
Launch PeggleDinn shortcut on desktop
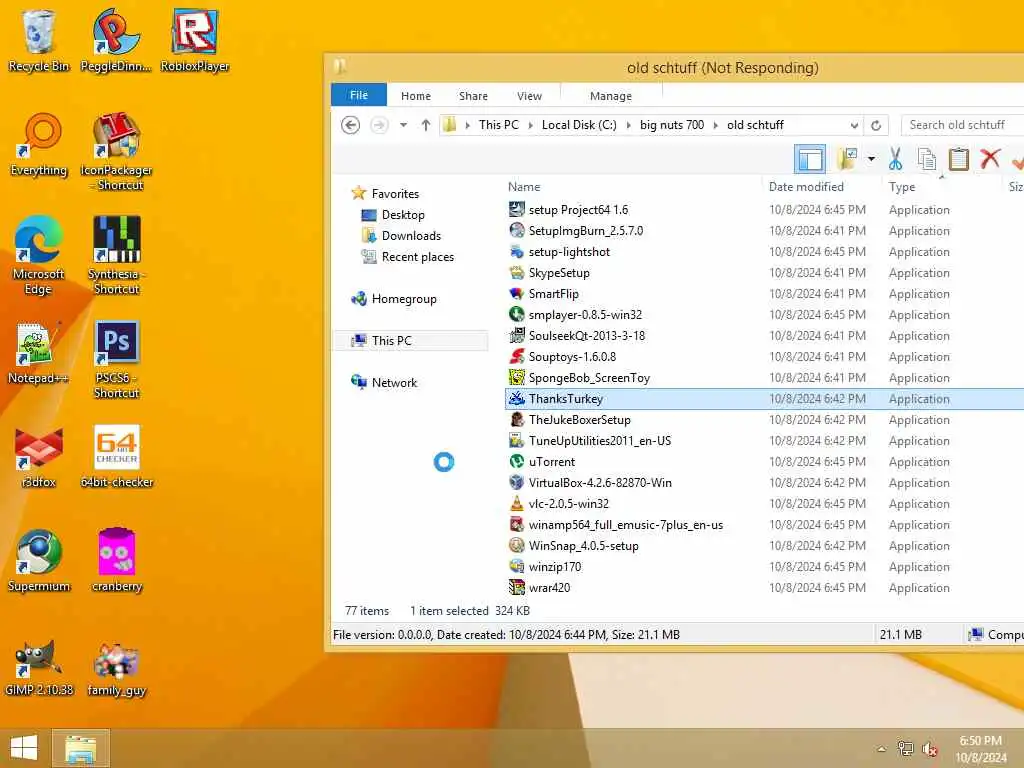point(116,40)
